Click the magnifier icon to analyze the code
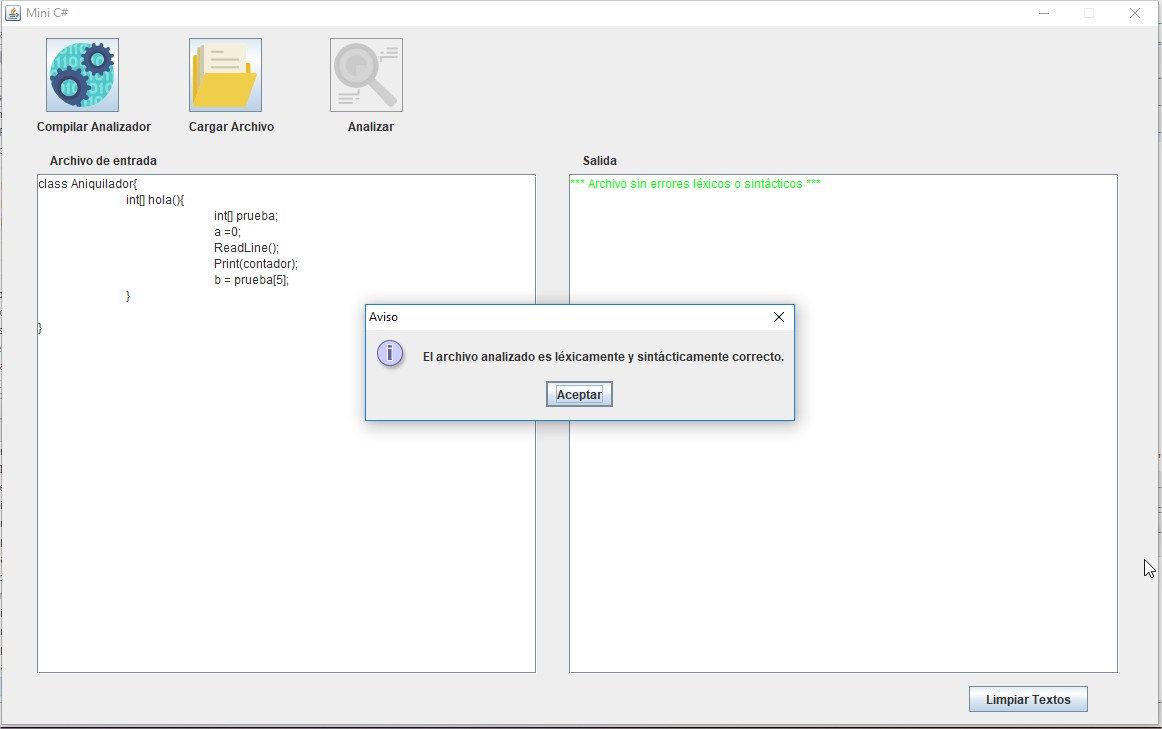 365,74
